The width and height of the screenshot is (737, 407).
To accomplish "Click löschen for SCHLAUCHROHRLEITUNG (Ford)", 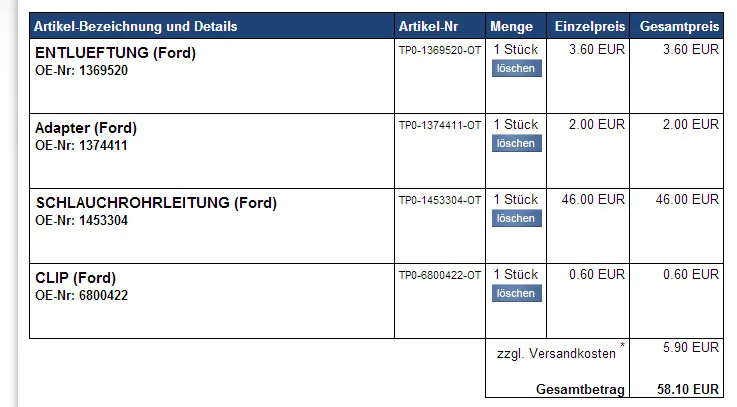I will click(x=516, y=218).
